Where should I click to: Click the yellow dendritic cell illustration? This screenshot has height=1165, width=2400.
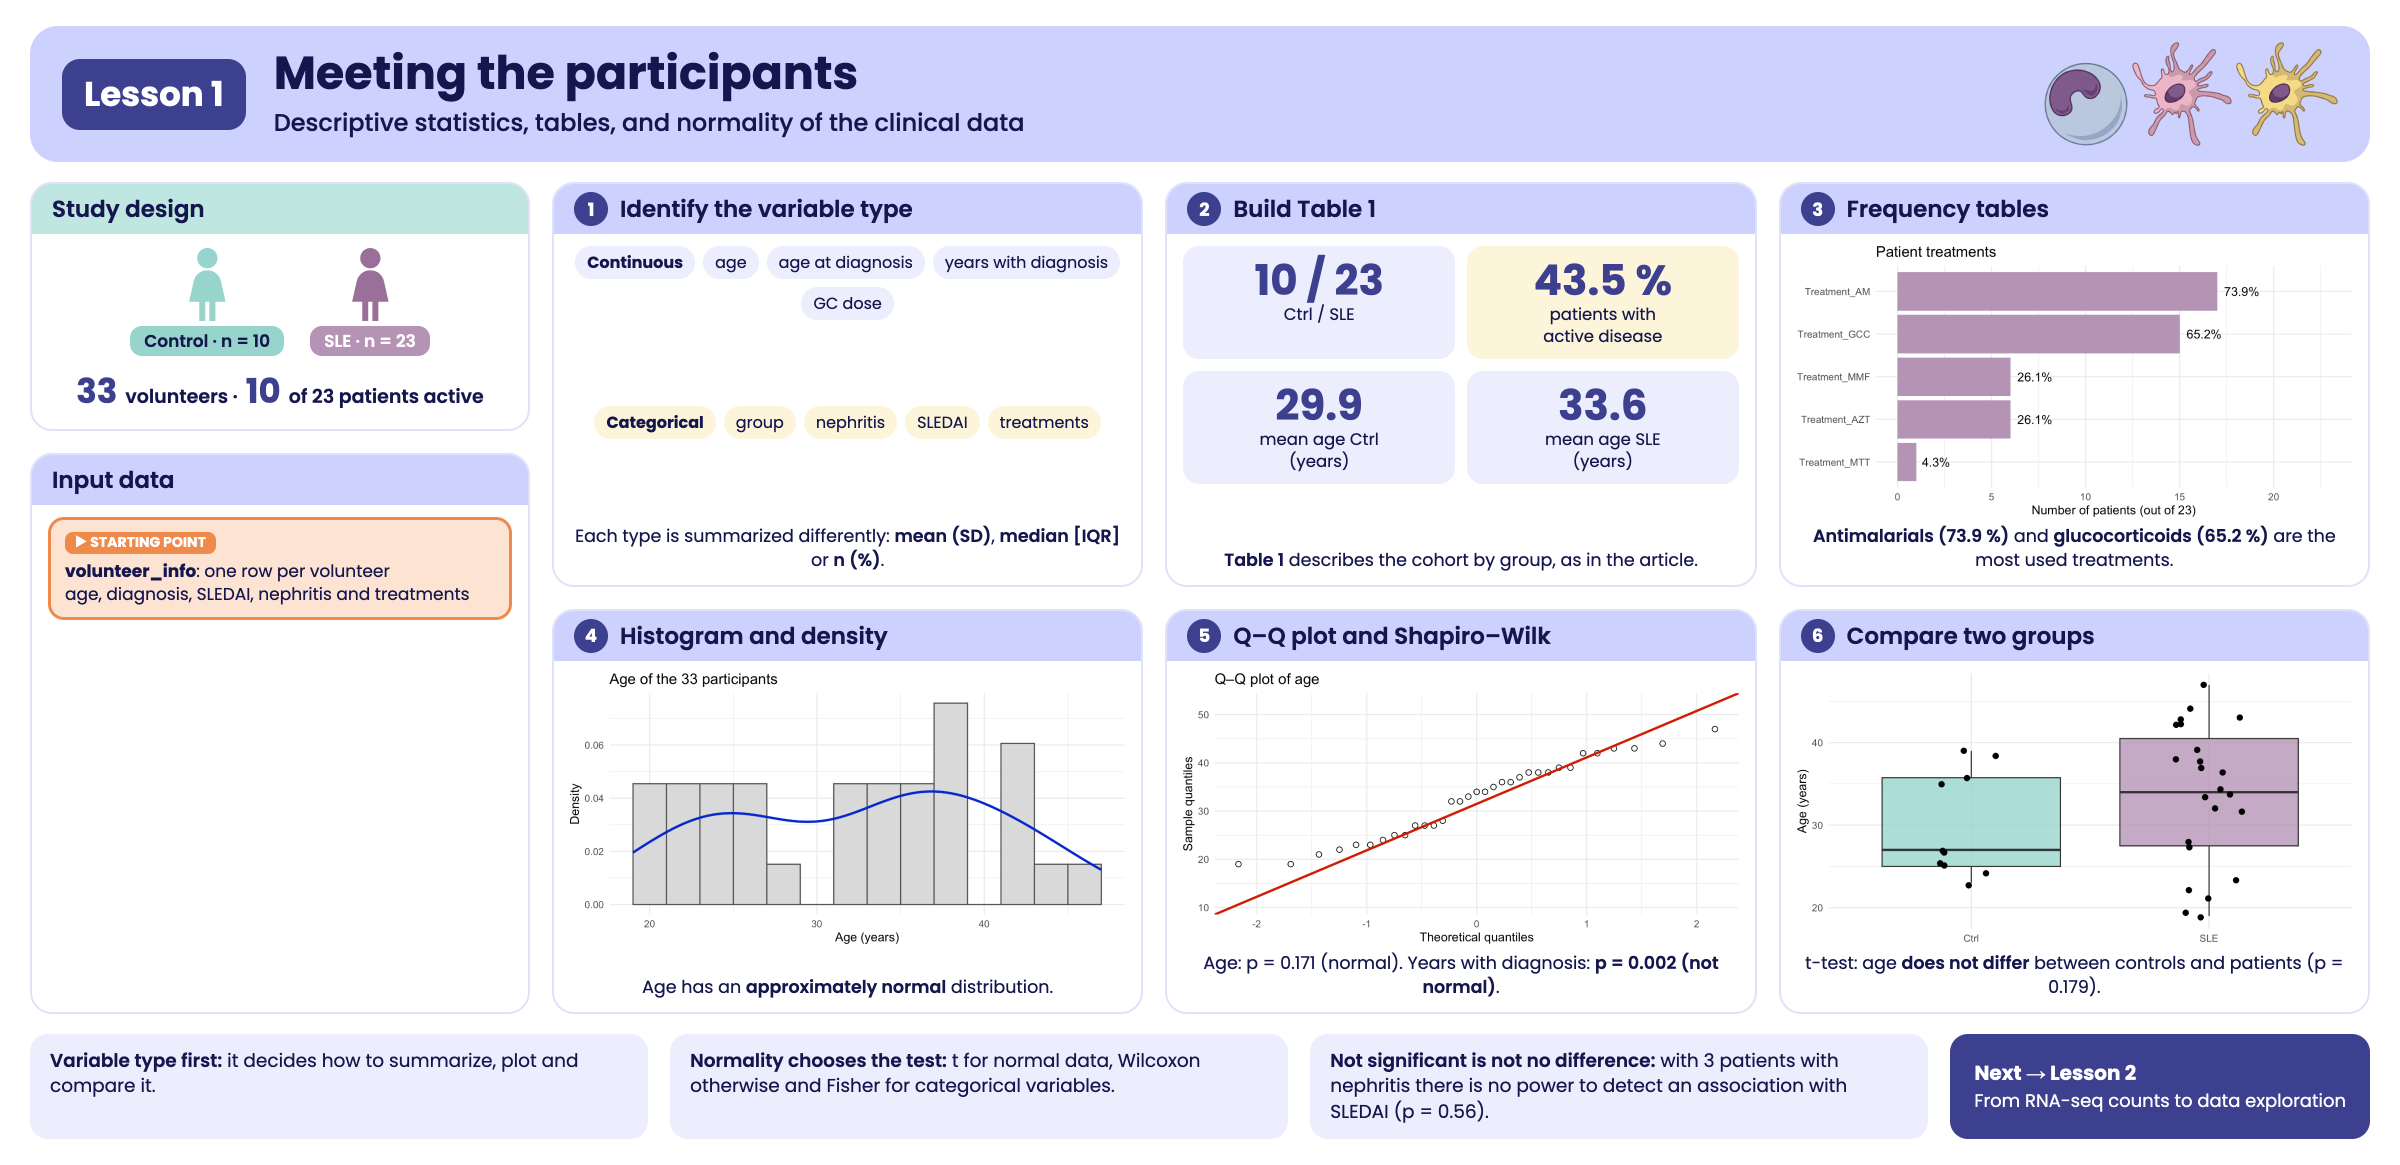(2287, 93)
